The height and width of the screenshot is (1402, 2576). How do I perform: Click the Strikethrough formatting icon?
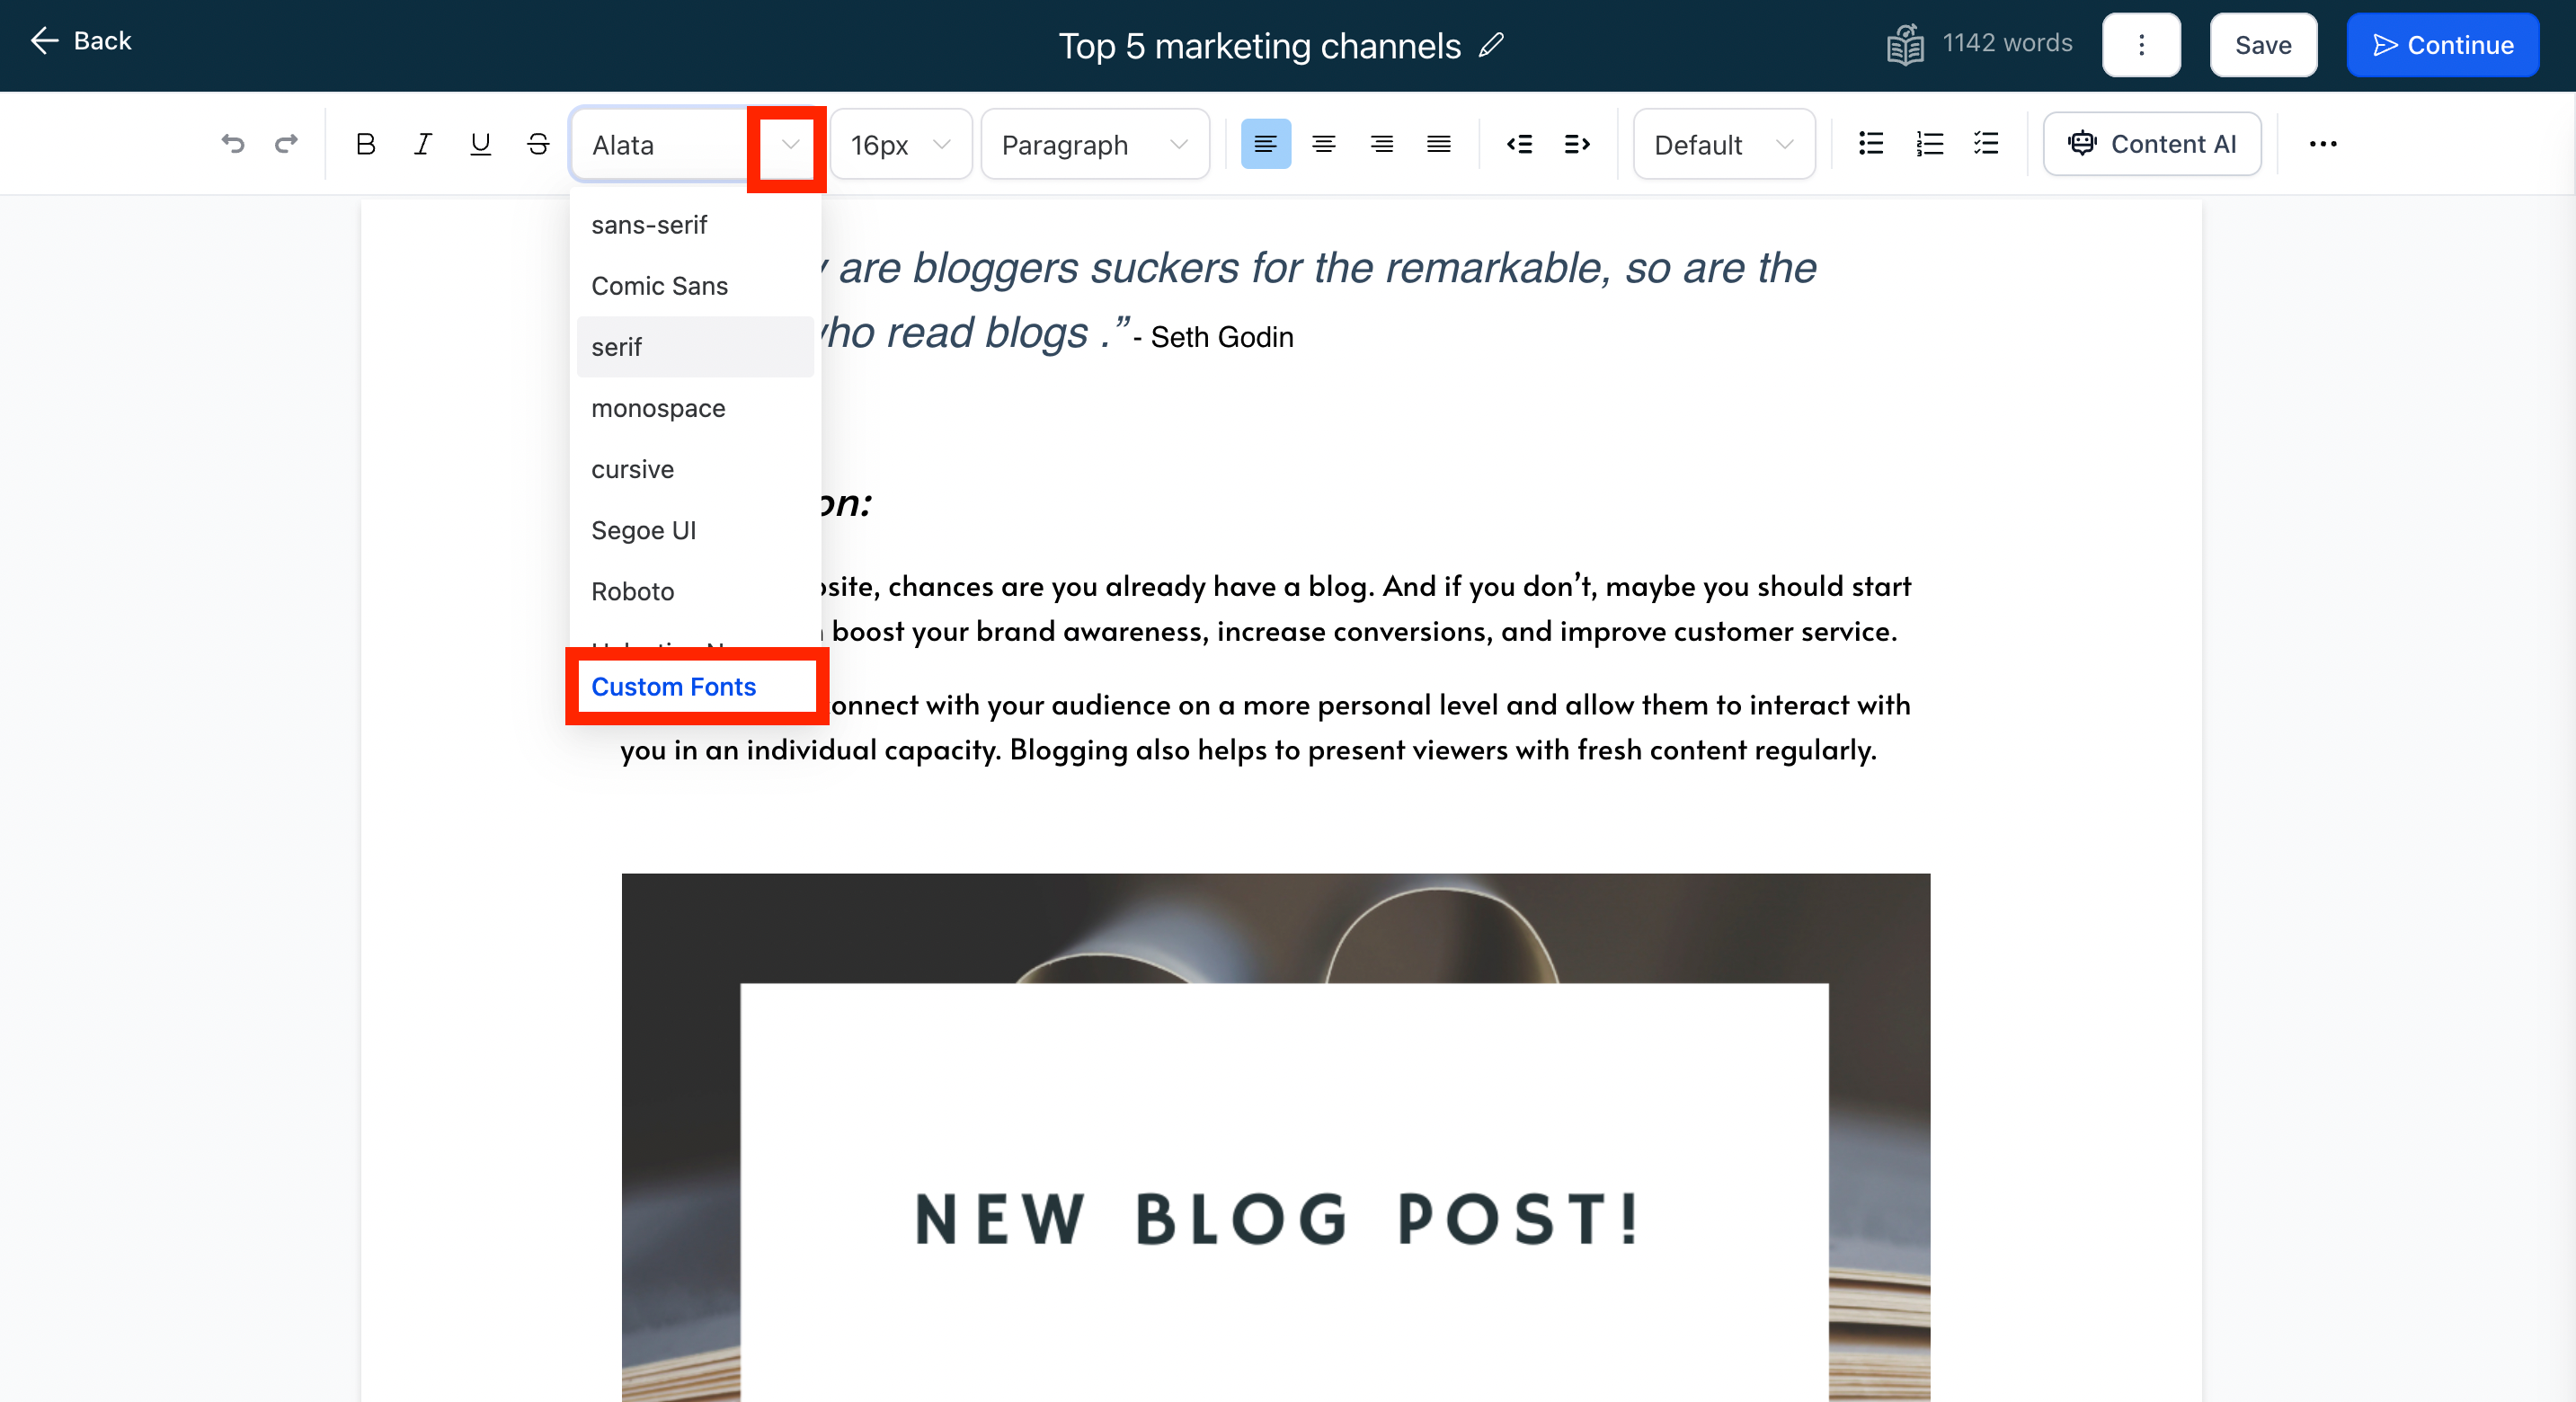point(538,145)
